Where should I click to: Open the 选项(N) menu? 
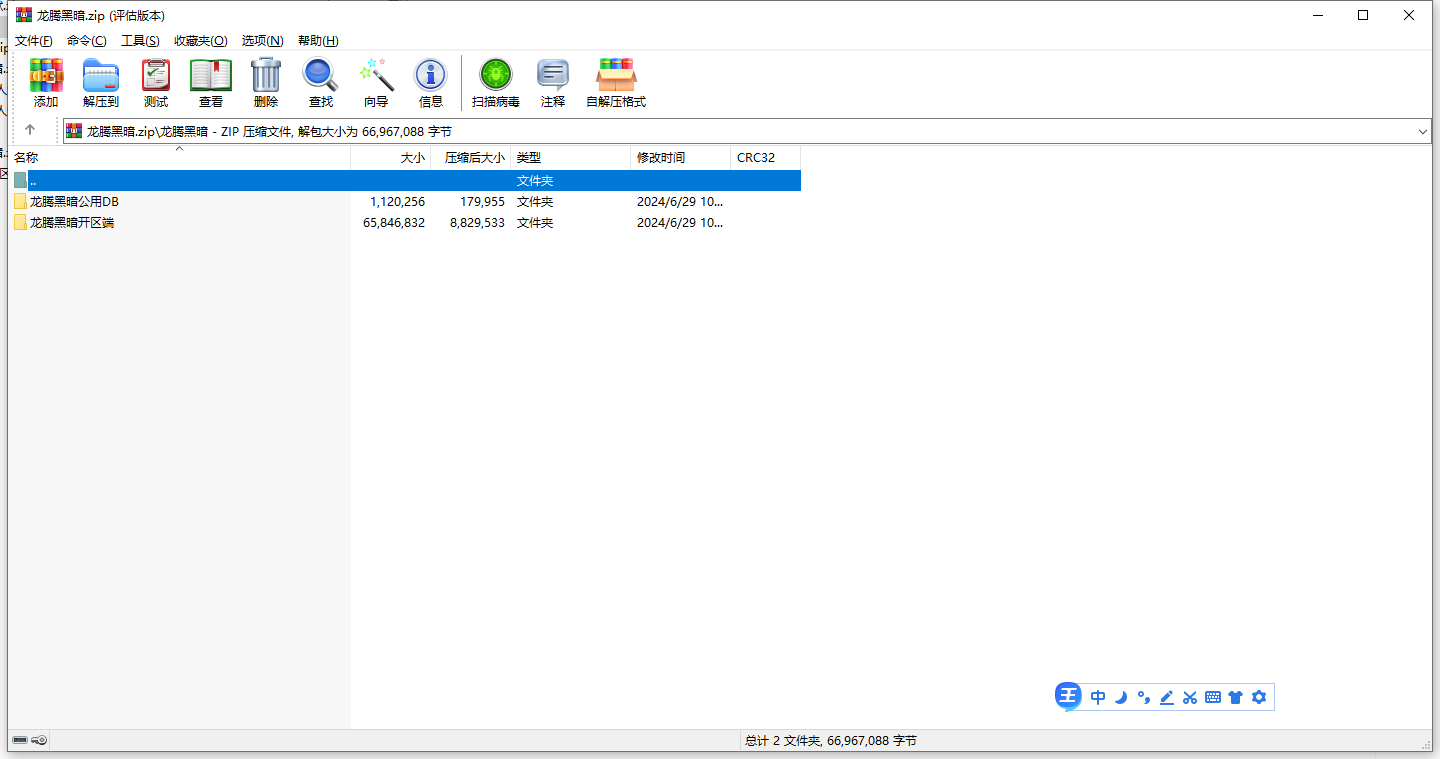tap(262, 41)
